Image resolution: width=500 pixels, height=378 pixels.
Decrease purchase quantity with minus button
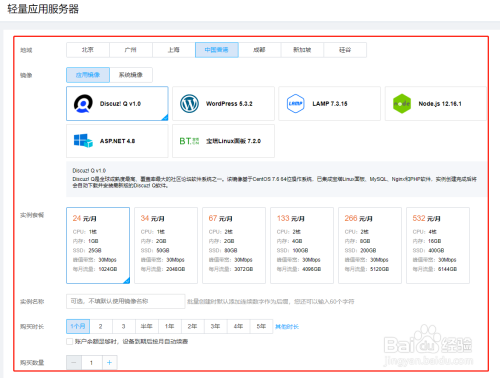[74, 363]
